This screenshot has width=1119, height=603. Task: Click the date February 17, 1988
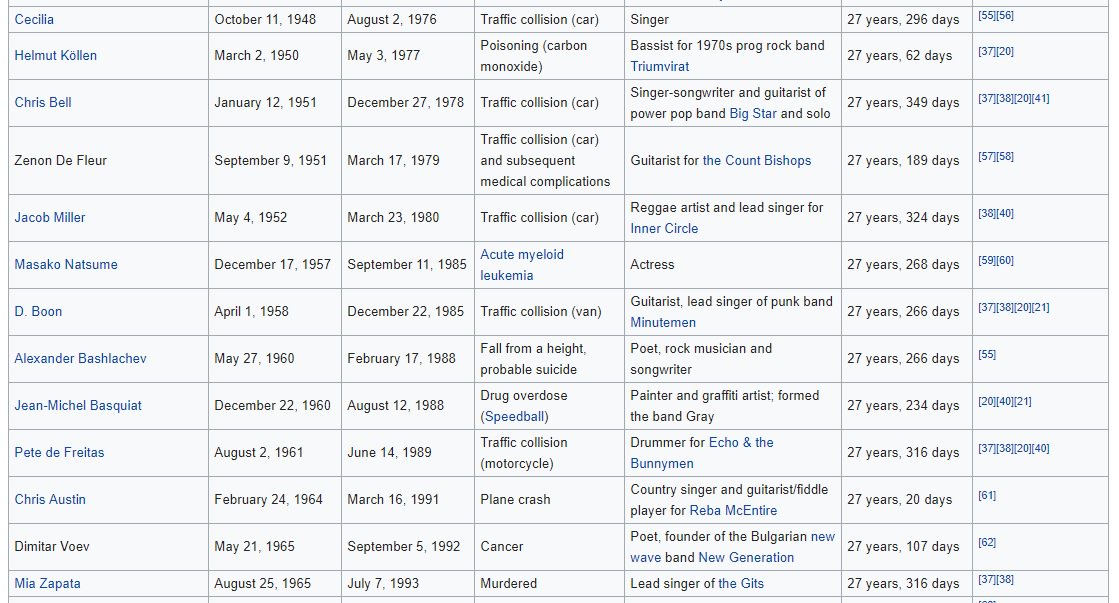[401, 358]
